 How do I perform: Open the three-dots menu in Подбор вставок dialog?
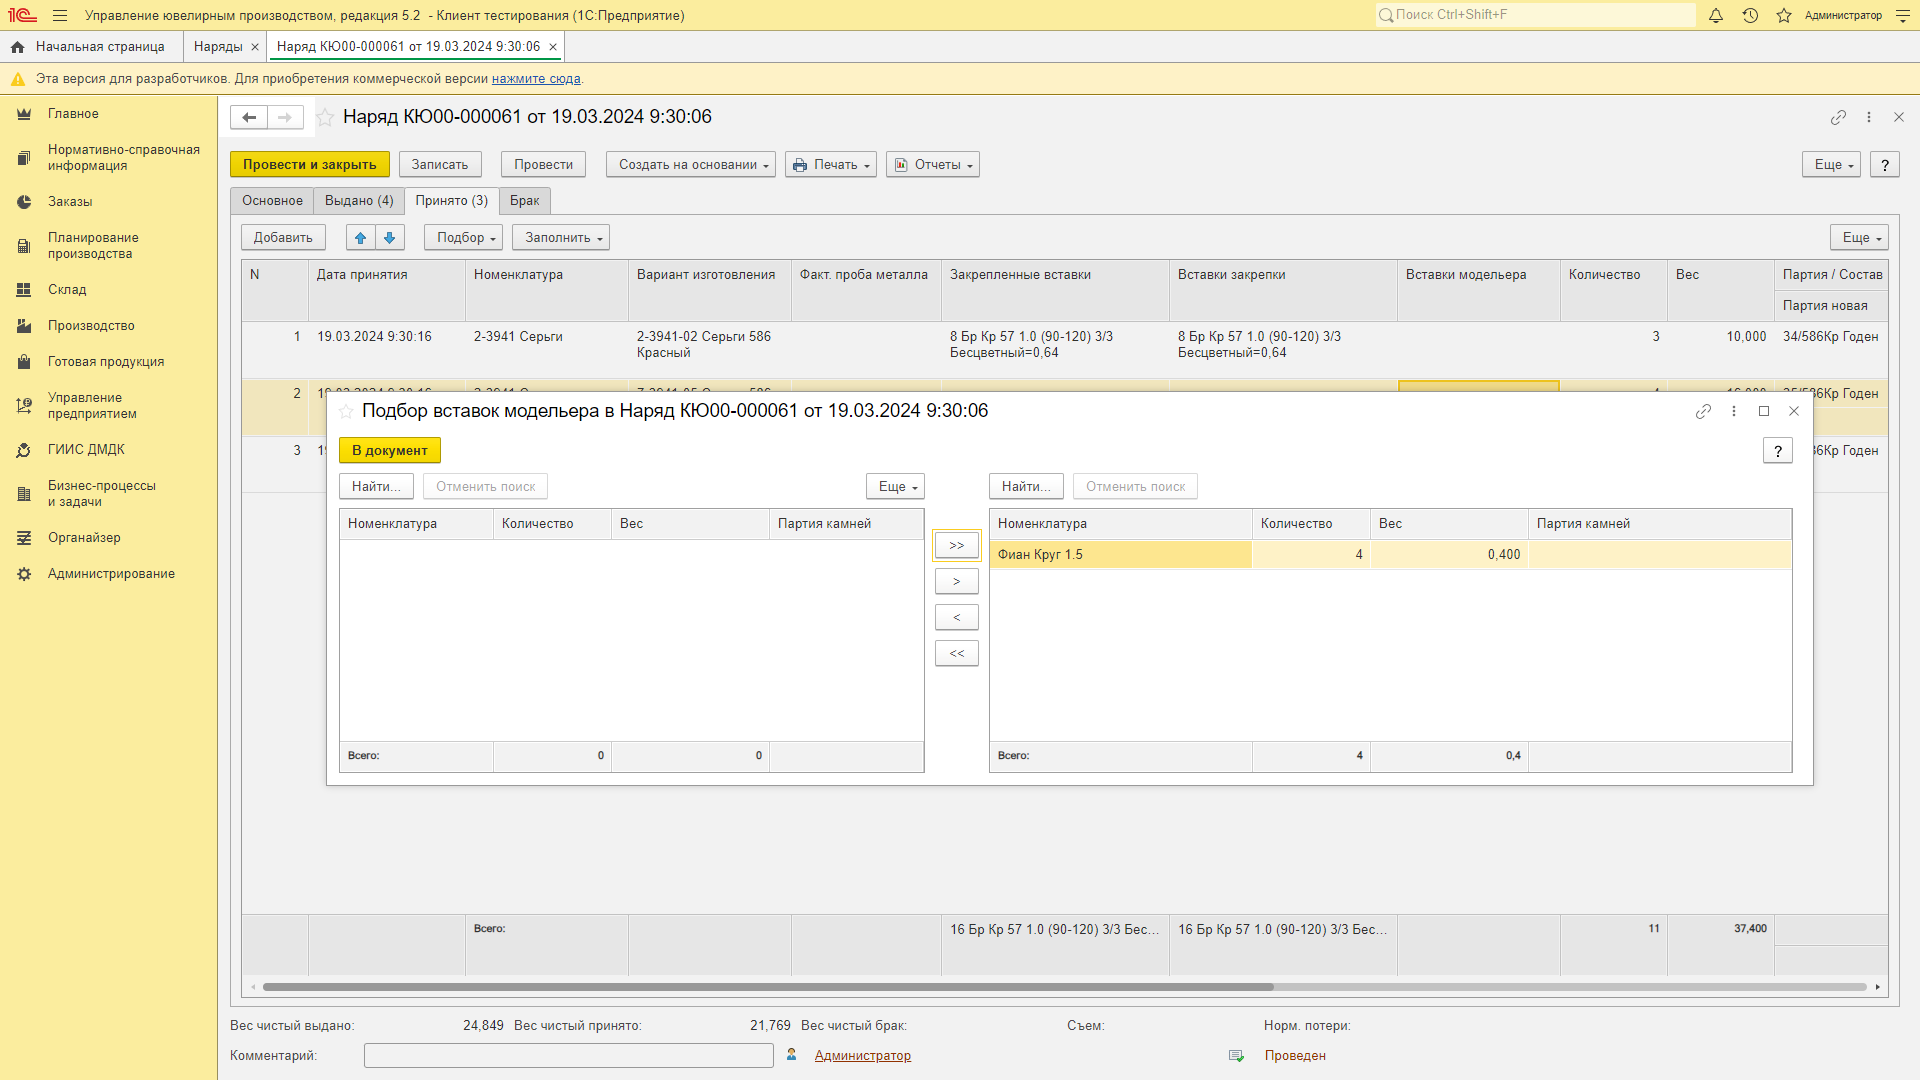(x=1733, y=412)
